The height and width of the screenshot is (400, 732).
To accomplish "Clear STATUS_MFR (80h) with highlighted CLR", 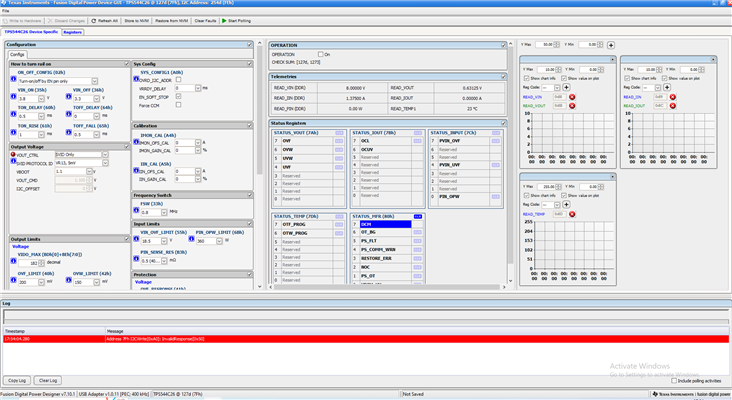I will point(417,217).
